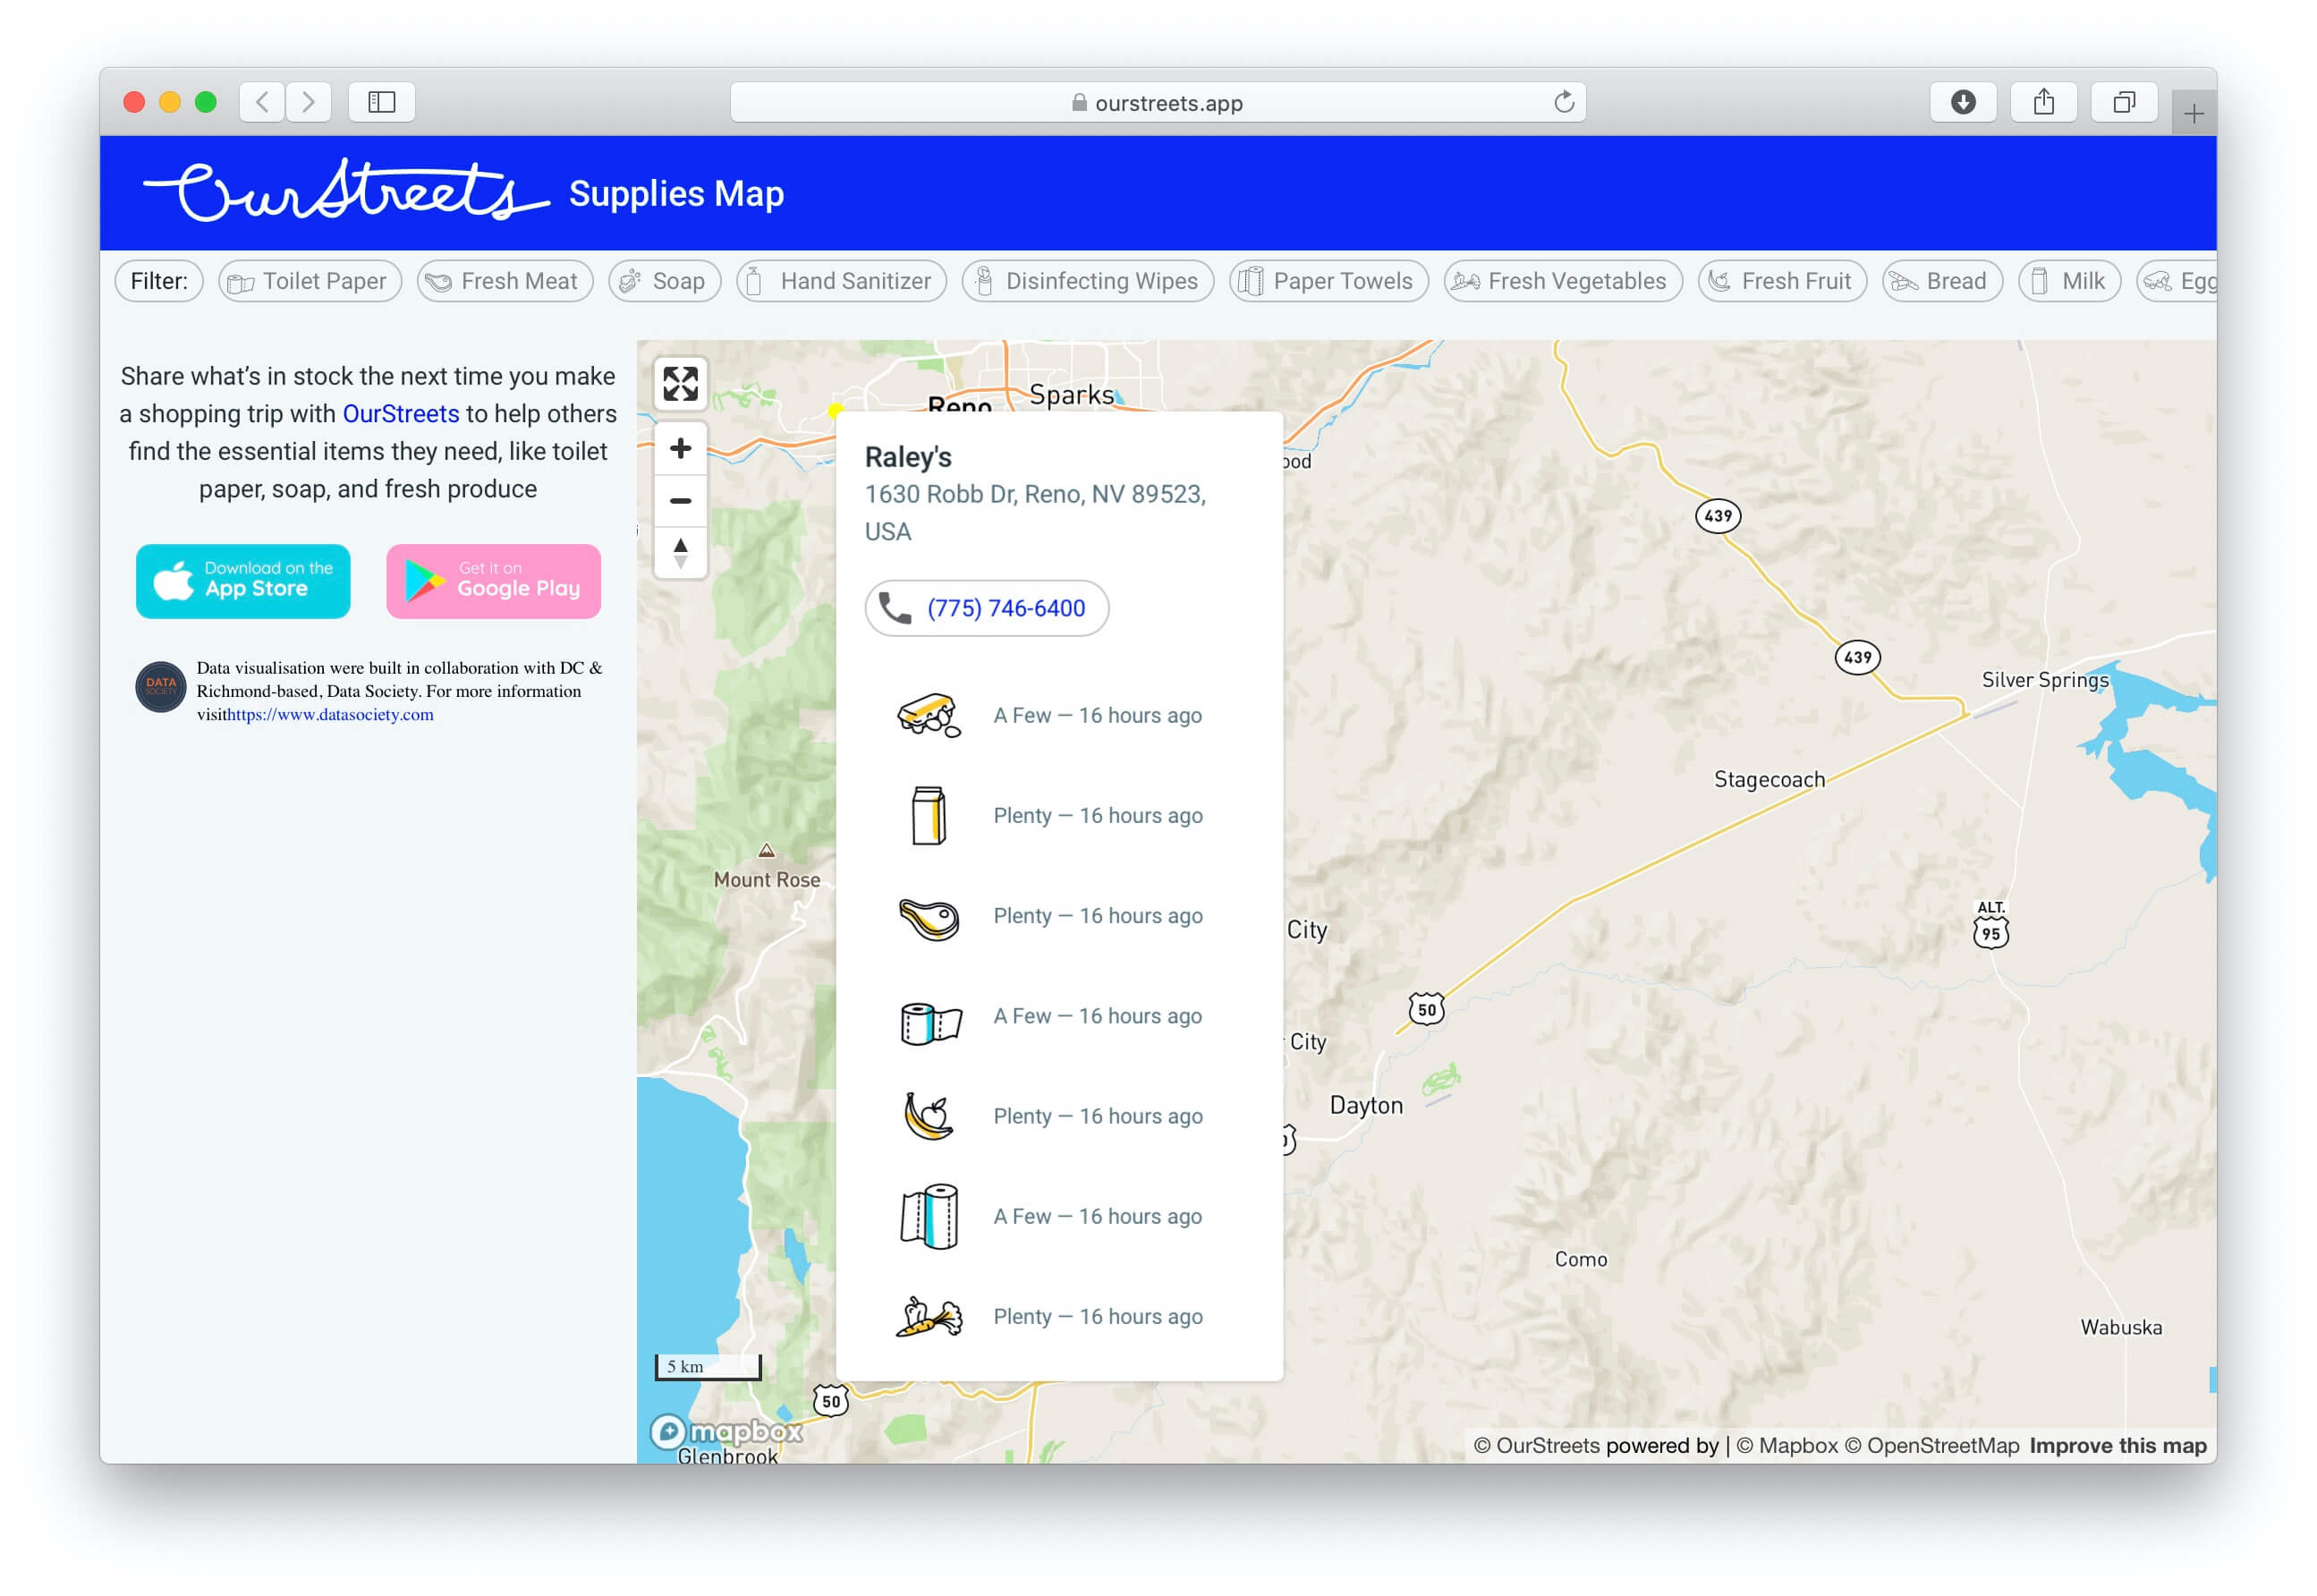Click 'Plenty — 16 hours ago' for milk
2317x1596 pixels.
[1097, 815]
